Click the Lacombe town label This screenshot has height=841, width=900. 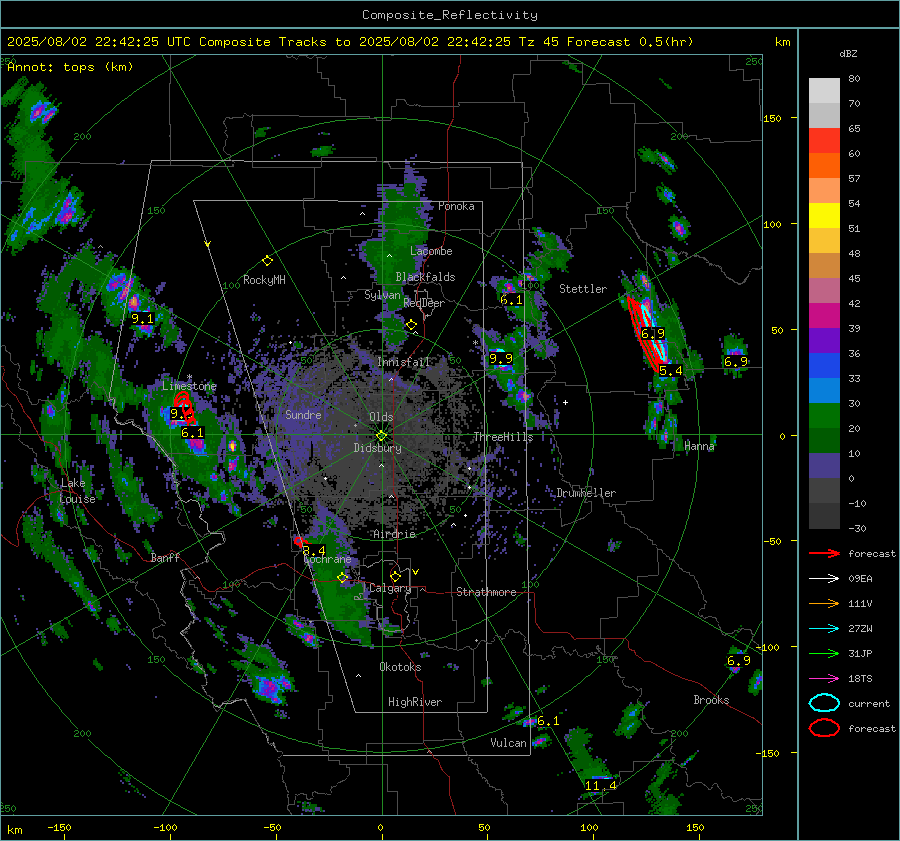point(431,251)
